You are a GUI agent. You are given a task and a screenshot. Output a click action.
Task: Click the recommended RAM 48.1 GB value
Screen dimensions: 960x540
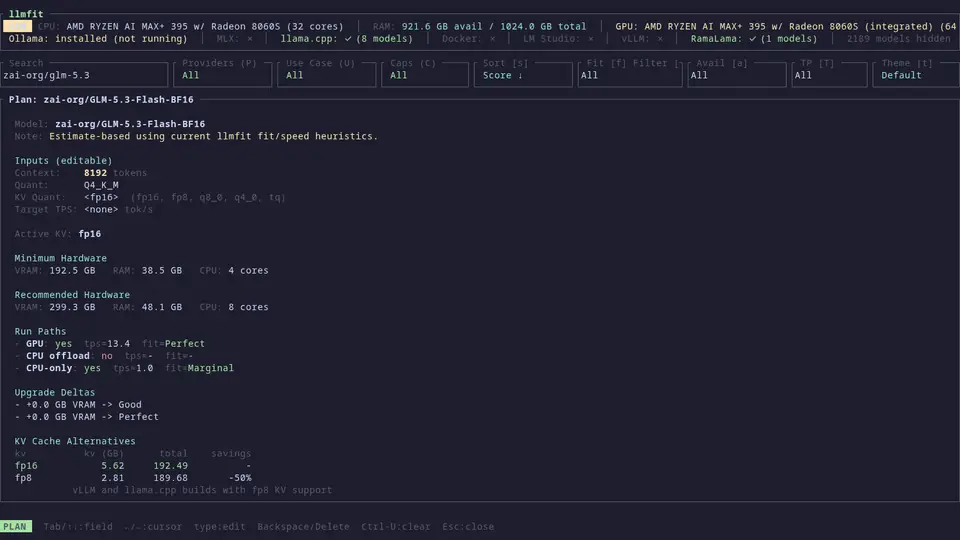click(x=162, y=307)
